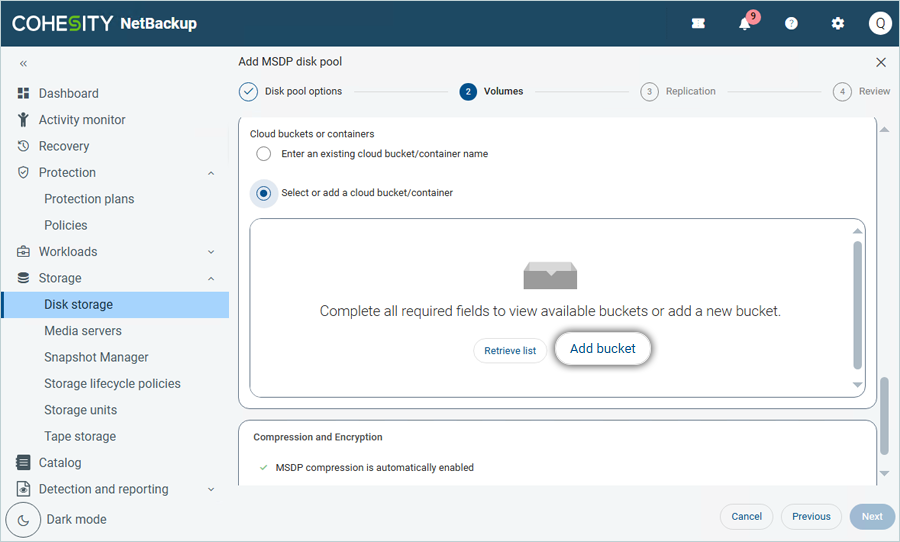
Task: Collapse the Protection section
Action: point(211,173)
